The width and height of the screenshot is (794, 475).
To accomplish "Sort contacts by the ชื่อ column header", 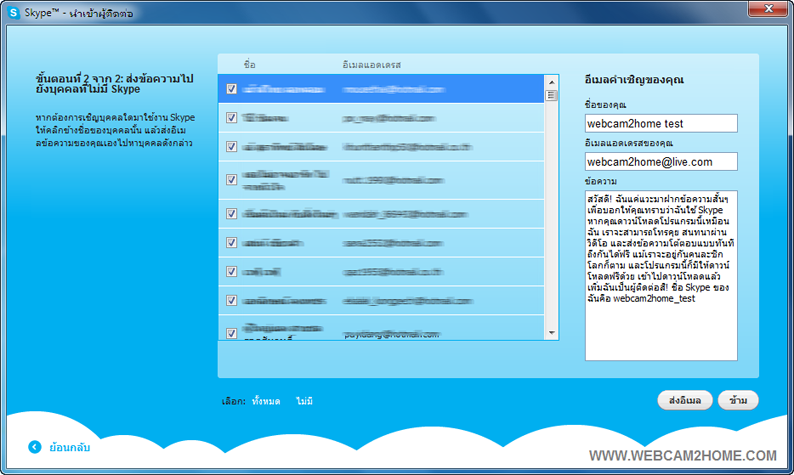I will click(249, 63).
